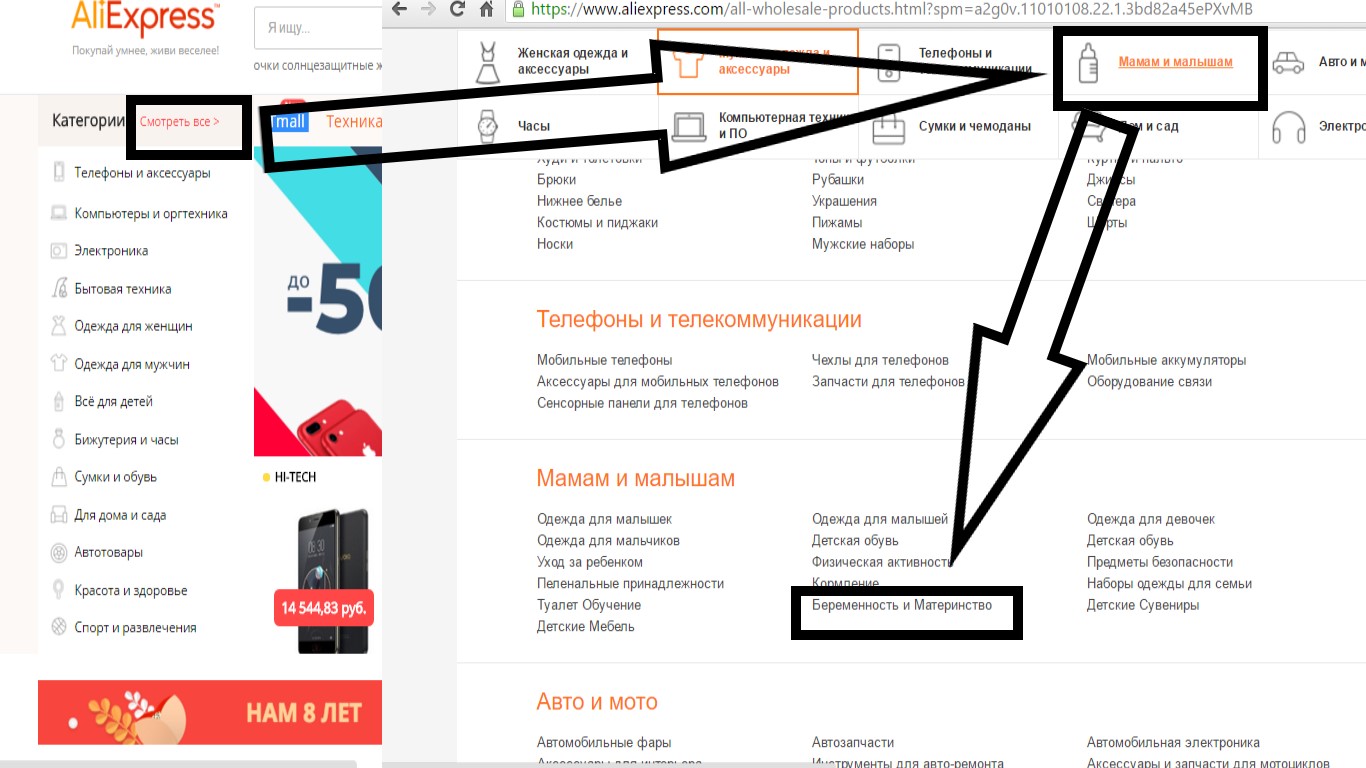
Task: Click the bottle icon beside Мамам и малышам tile
Action: [1088, 62]
